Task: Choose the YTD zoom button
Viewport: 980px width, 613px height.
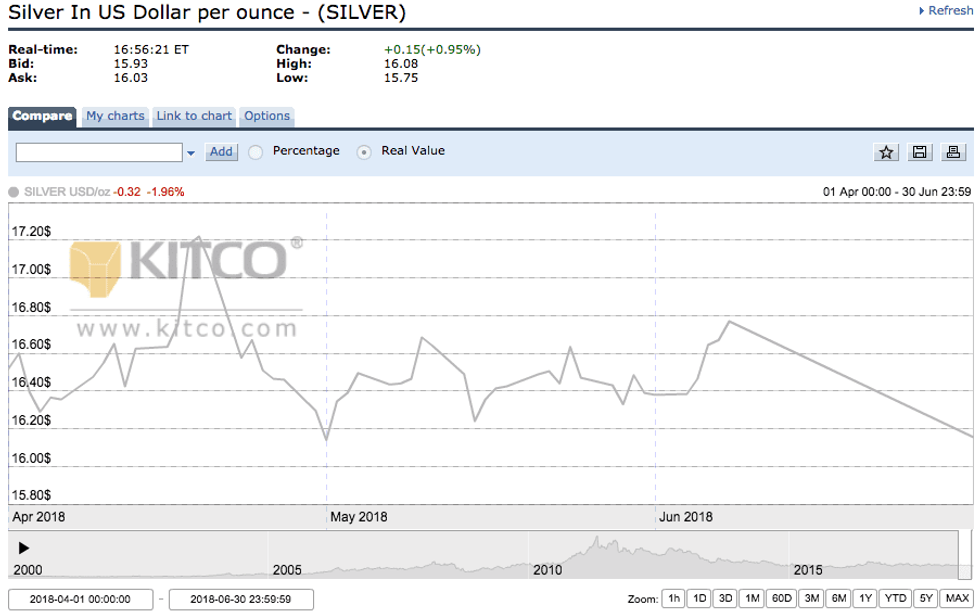Action: tap(895, 598)
